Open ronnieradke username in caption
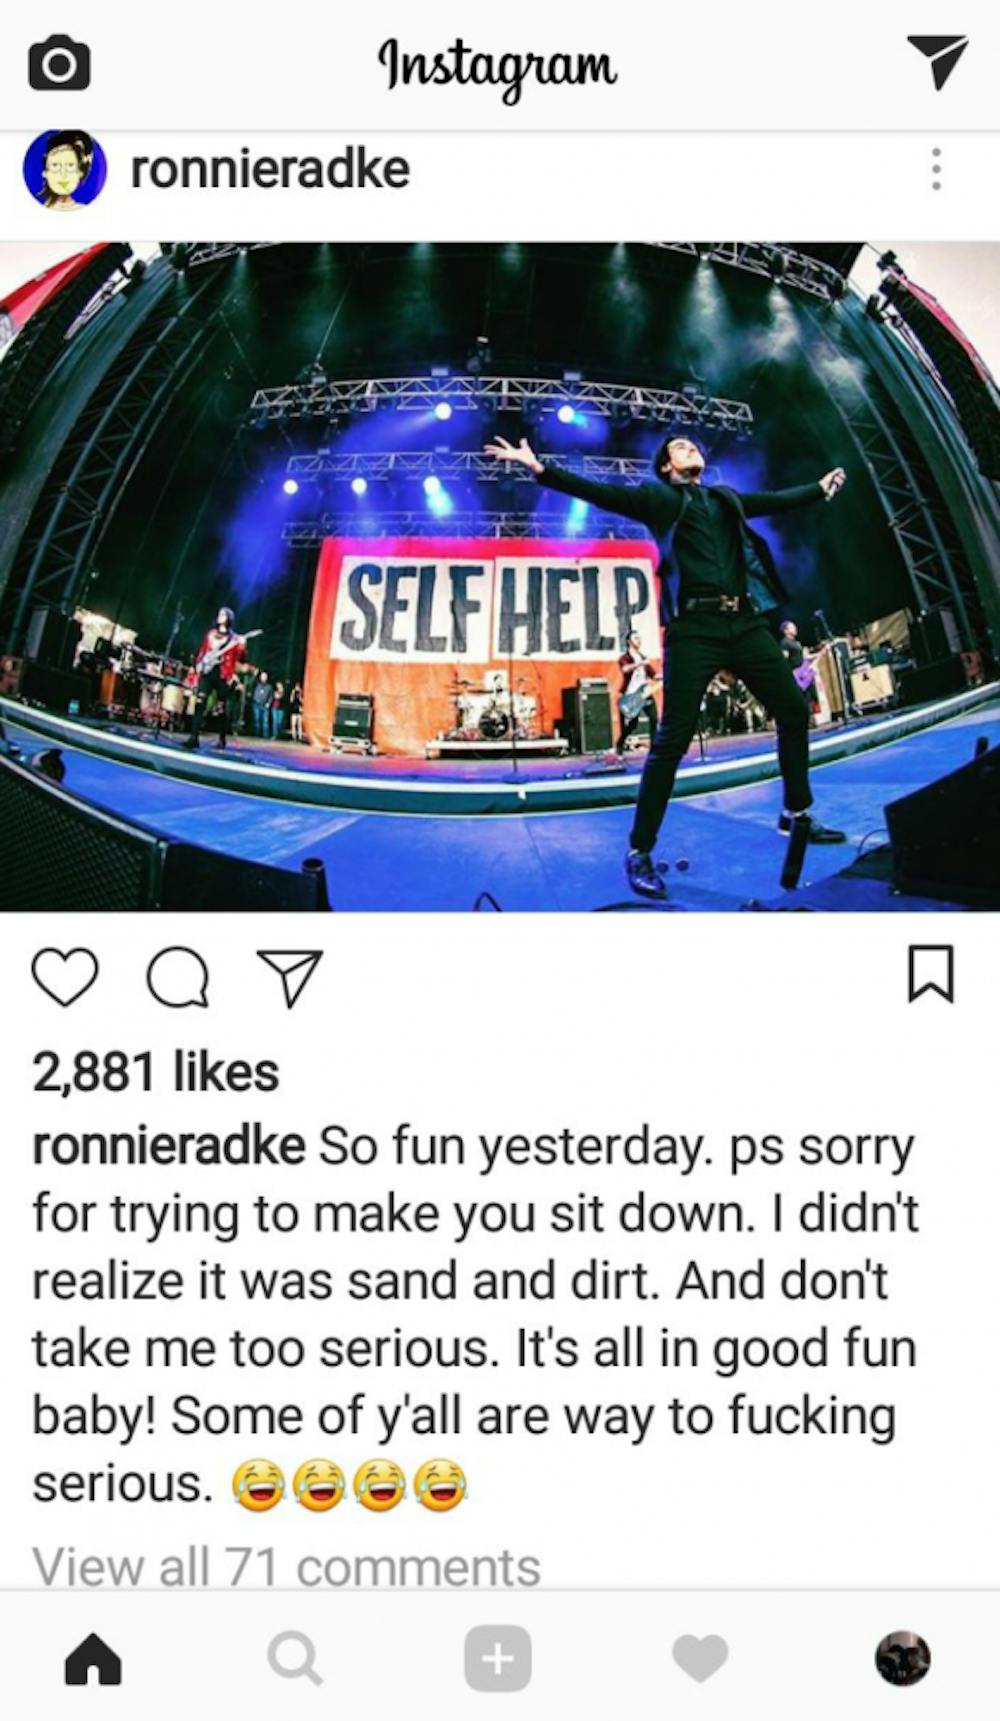Viewport: 1000px width, 1721px height. point(168,1145)
